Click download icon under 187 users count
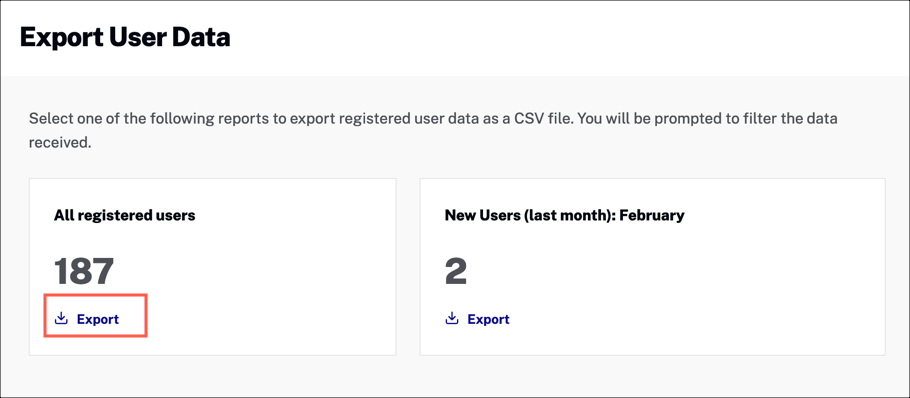Image resolution: width=910 pixels, height=398 pixels. click(61, 319)
